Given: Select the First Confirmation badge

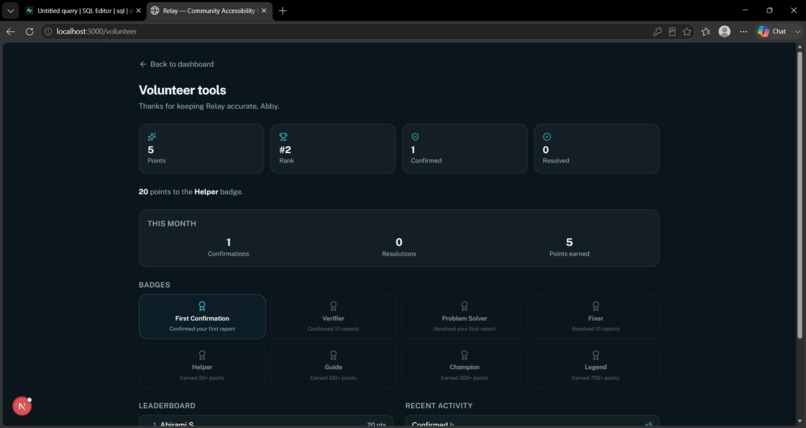Looking at the screenshot, I should 202,317.
